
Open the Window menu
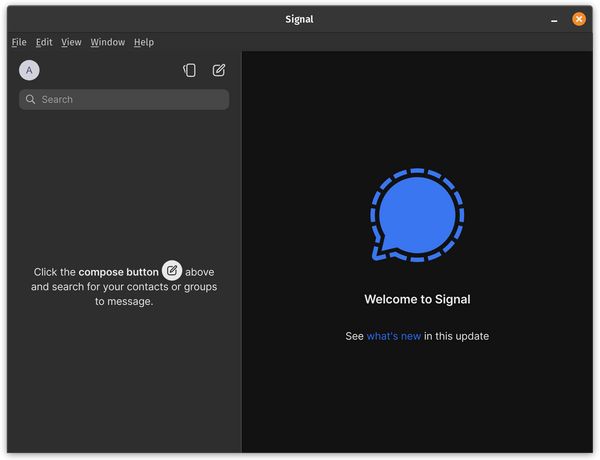point(107,42)
